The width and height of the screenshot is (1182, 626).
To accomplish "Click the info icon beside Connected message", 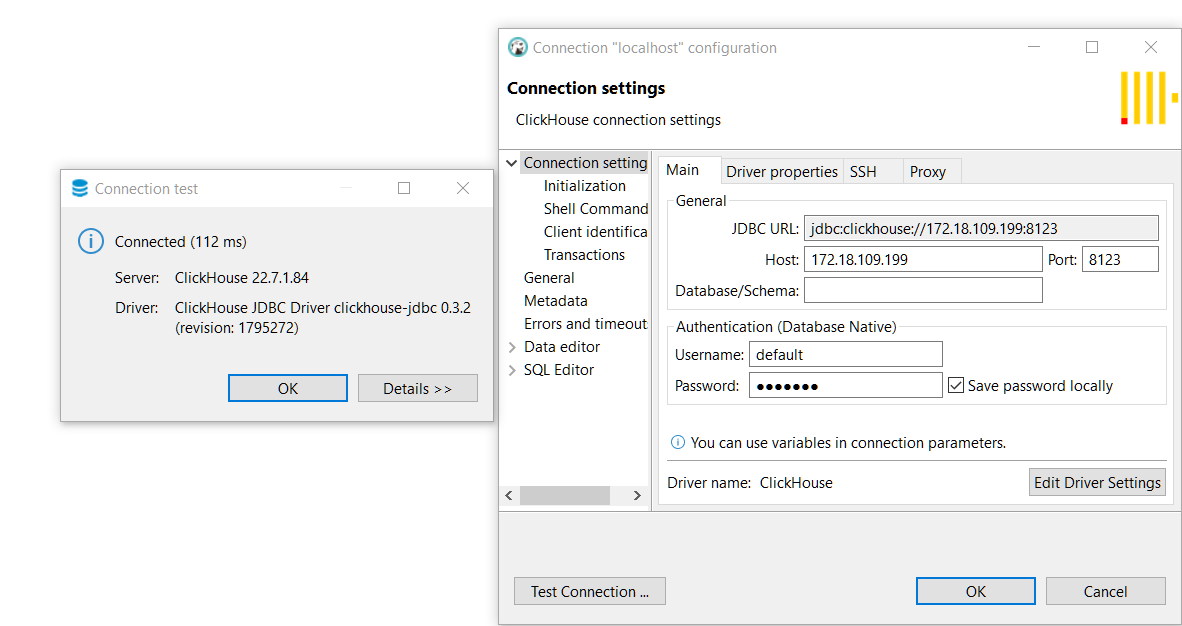I will (x=90, y=241).
